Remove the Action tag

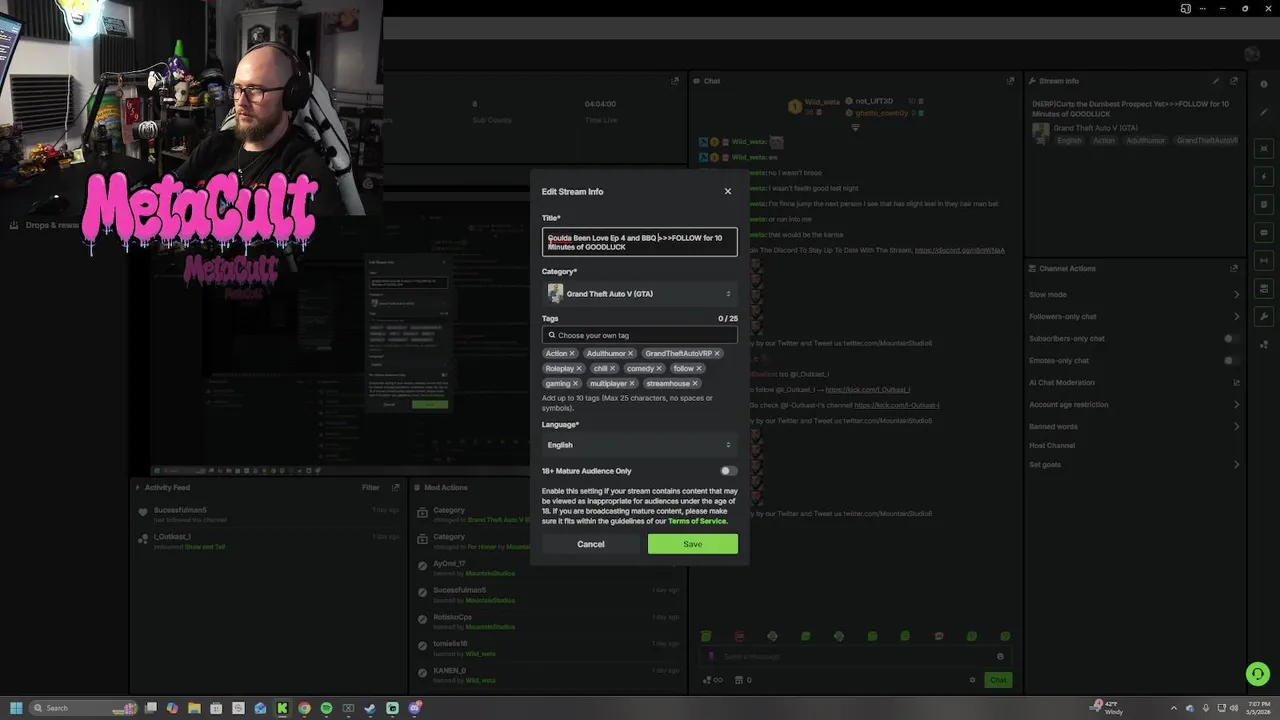pos(572,353)
